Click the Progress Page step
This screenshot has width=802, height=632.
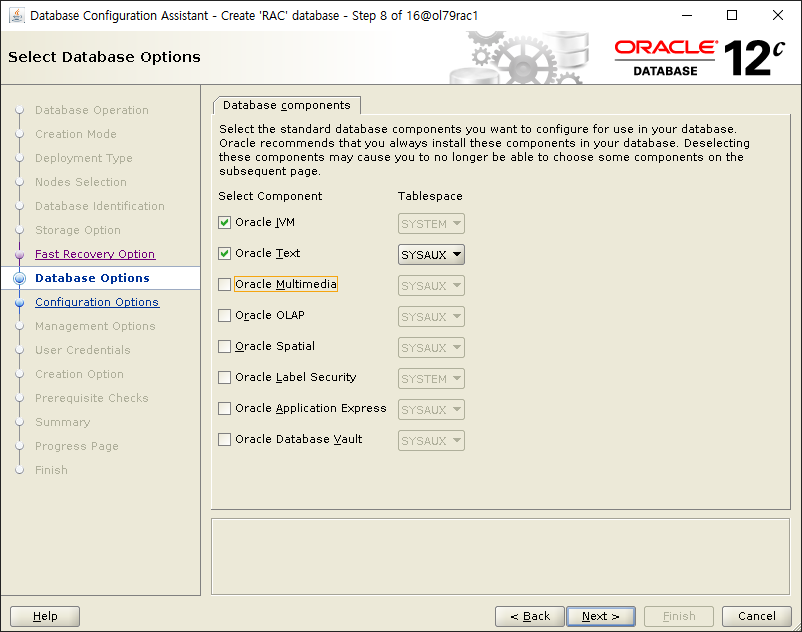pos(77,446)
